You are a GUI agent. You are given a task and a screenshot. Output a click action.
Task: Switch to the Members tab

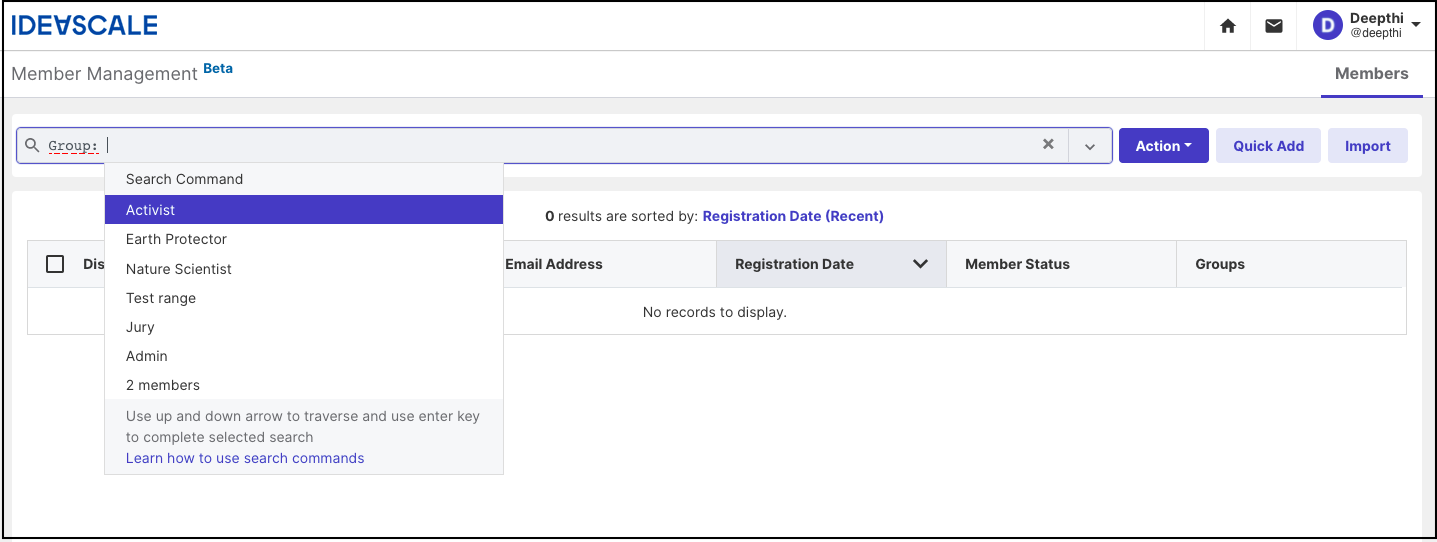1371,74
